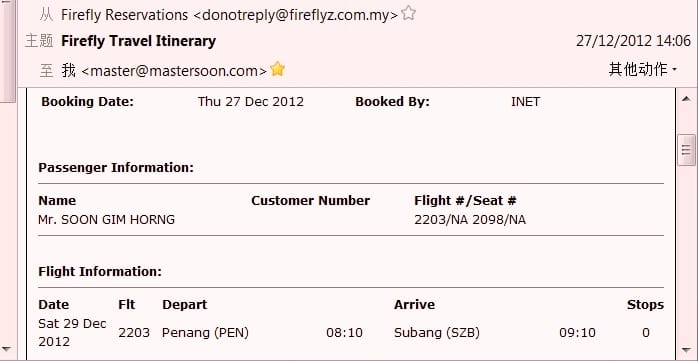Click the Penang (PEN) departure entry
698x361 pixels.
[205, 333]
